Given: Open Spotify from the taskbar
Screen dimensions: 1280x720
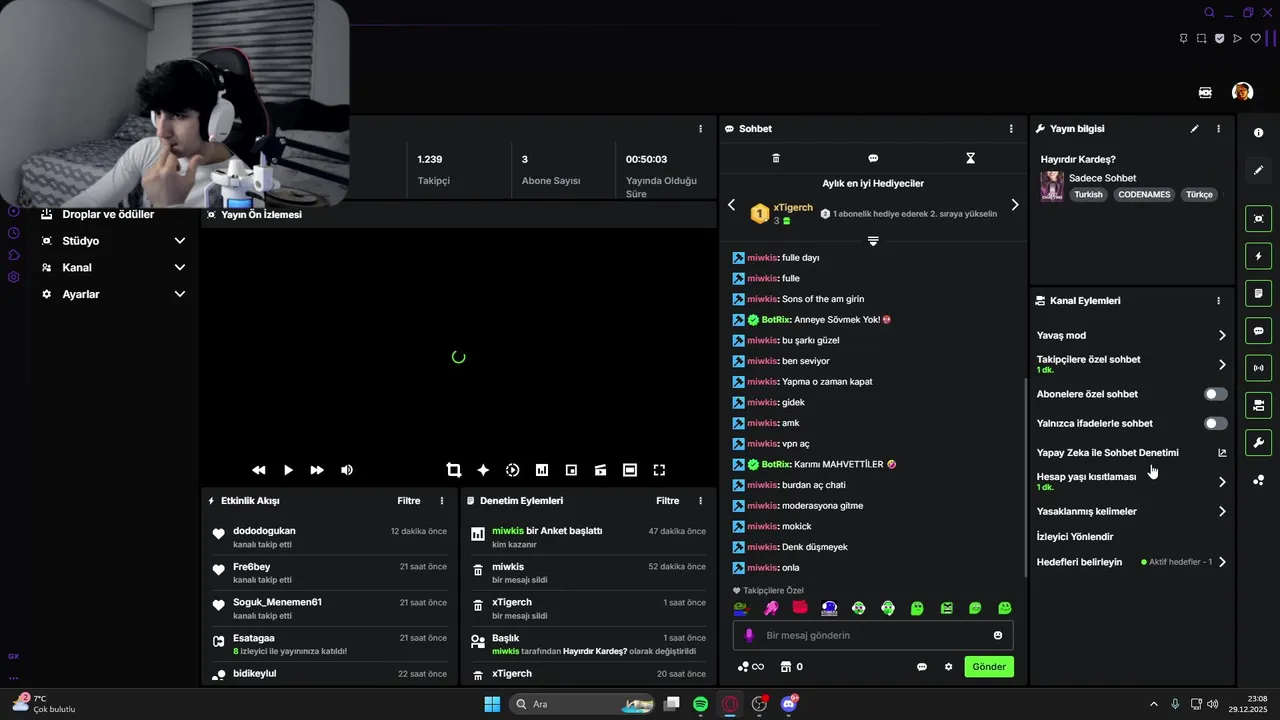Looking at the screenshot, I should 701,704.
